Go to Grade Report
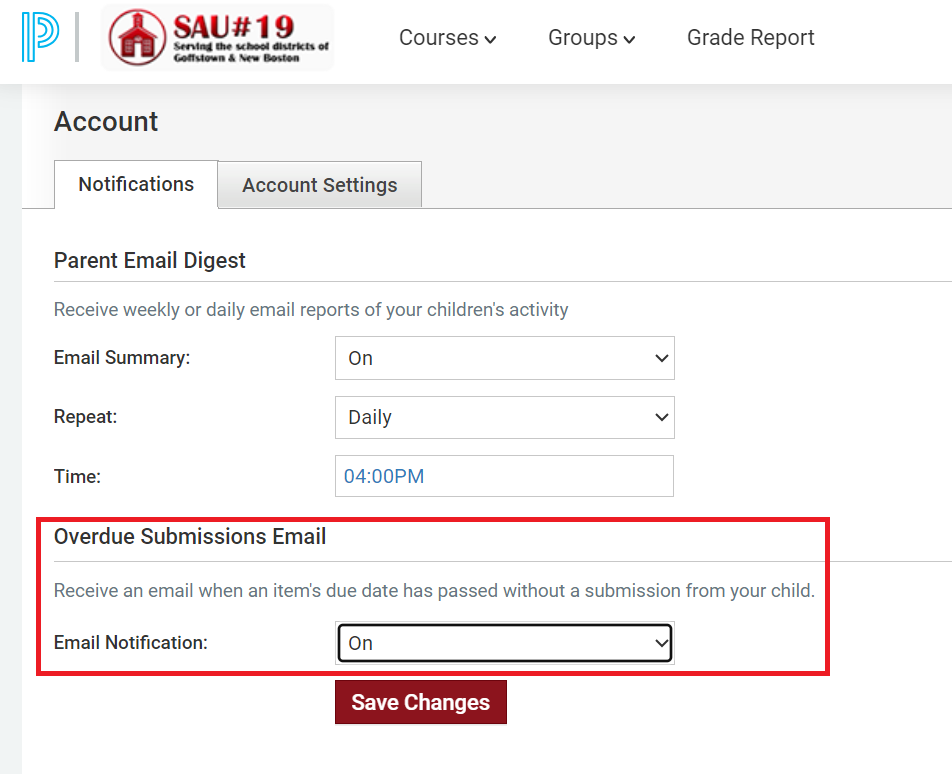The height and width of the screenshot is (774, 952). pyautogui.click(x=750, y=38)
